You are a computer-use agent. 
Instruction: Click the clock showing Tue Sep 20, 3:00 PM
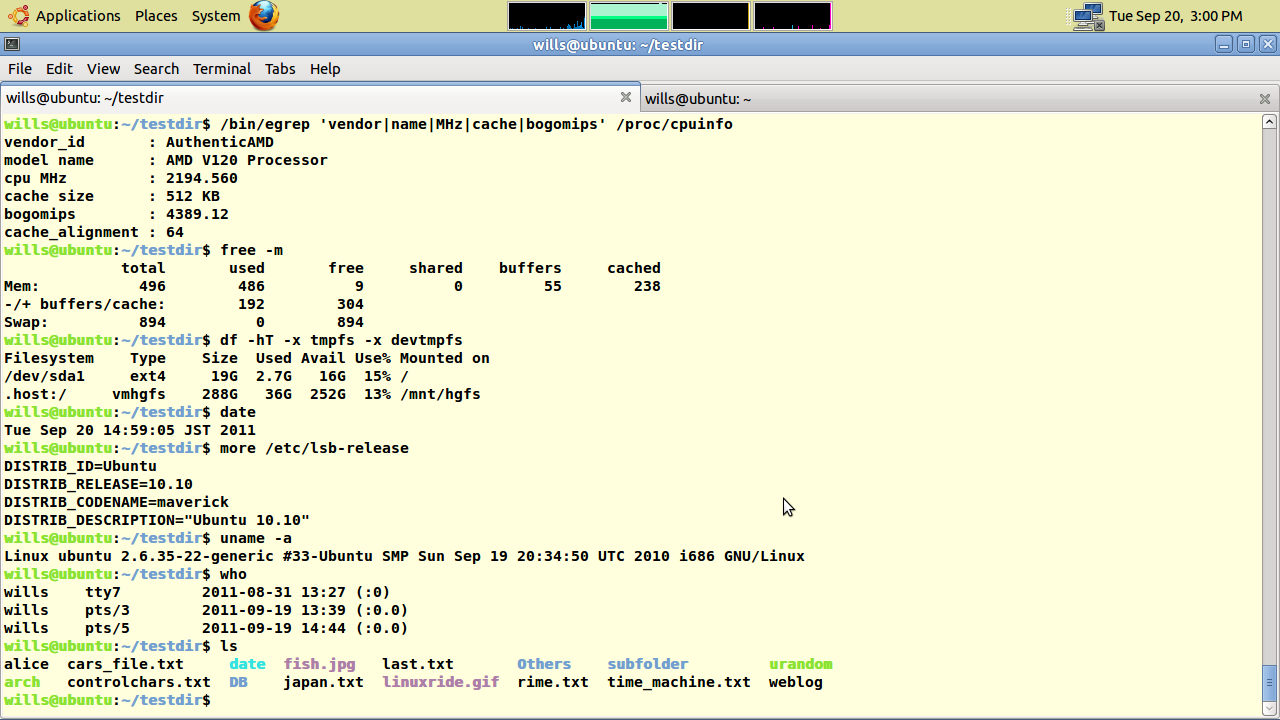point(1175,16)
